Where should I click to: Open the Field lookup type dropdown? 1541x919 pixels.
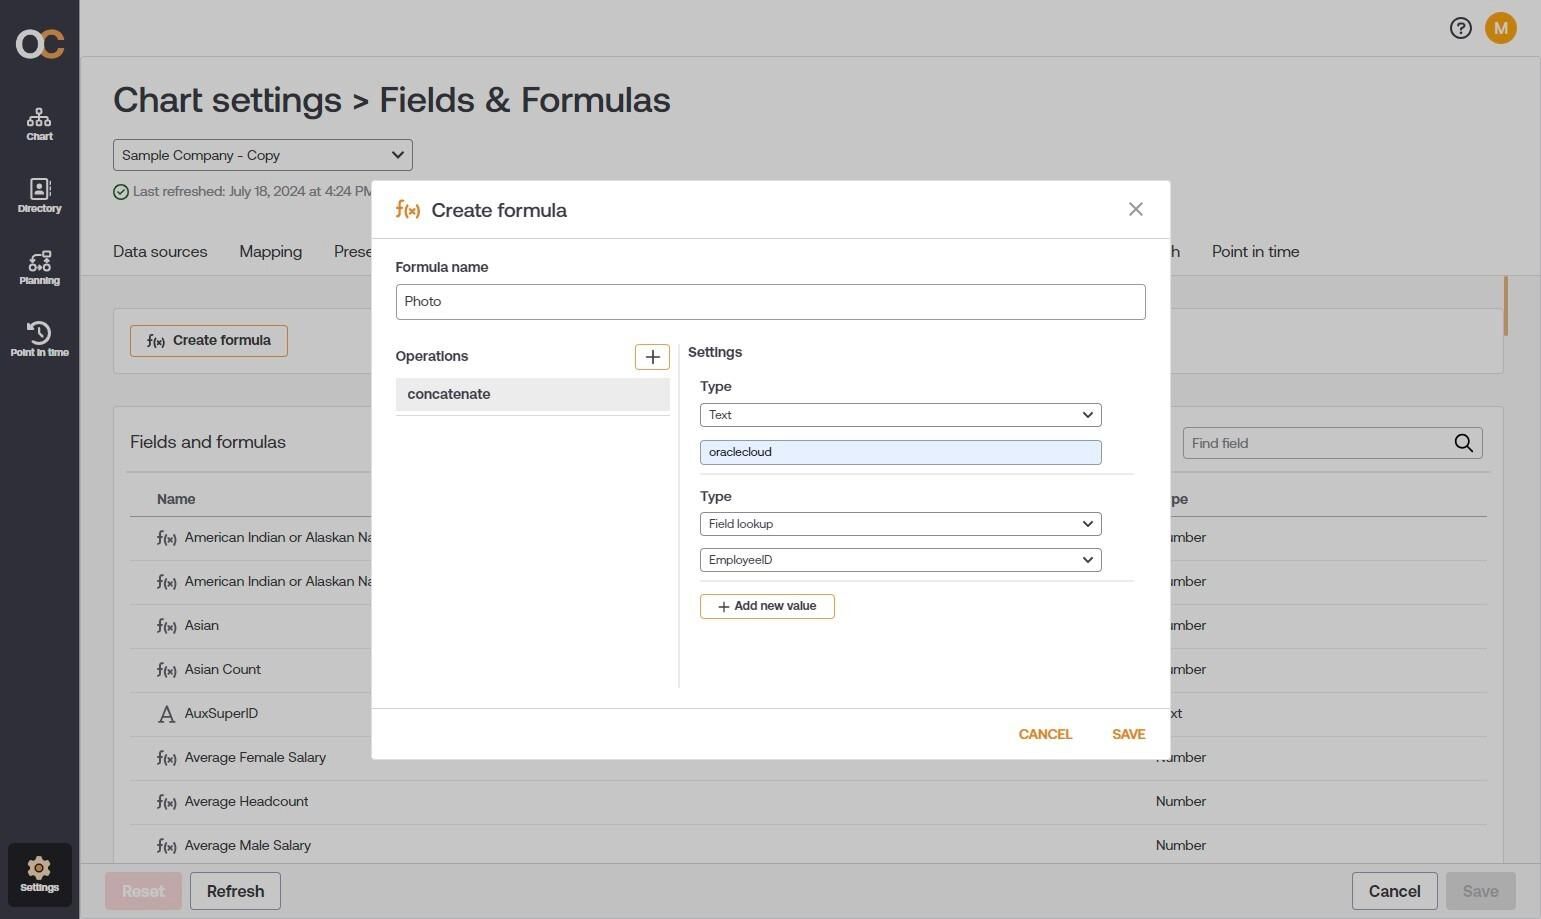point(900,524)
